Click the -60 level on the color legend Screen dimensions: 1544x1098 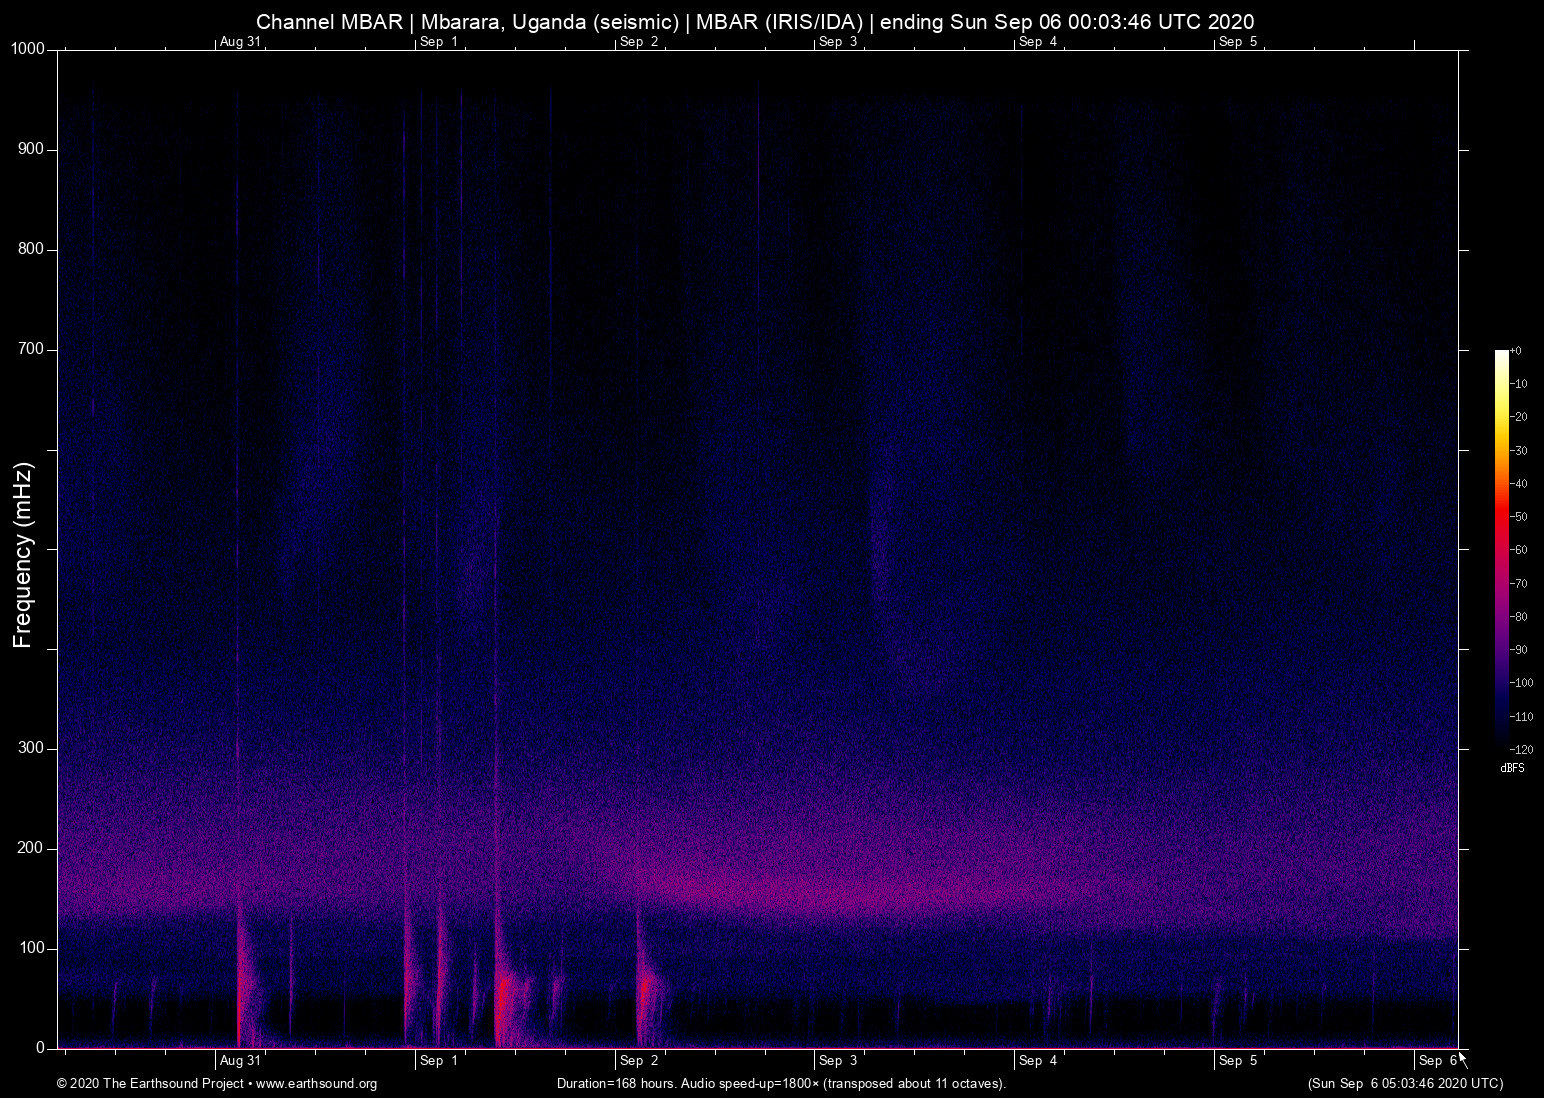pyautogui.click(x=1520, y=550)
